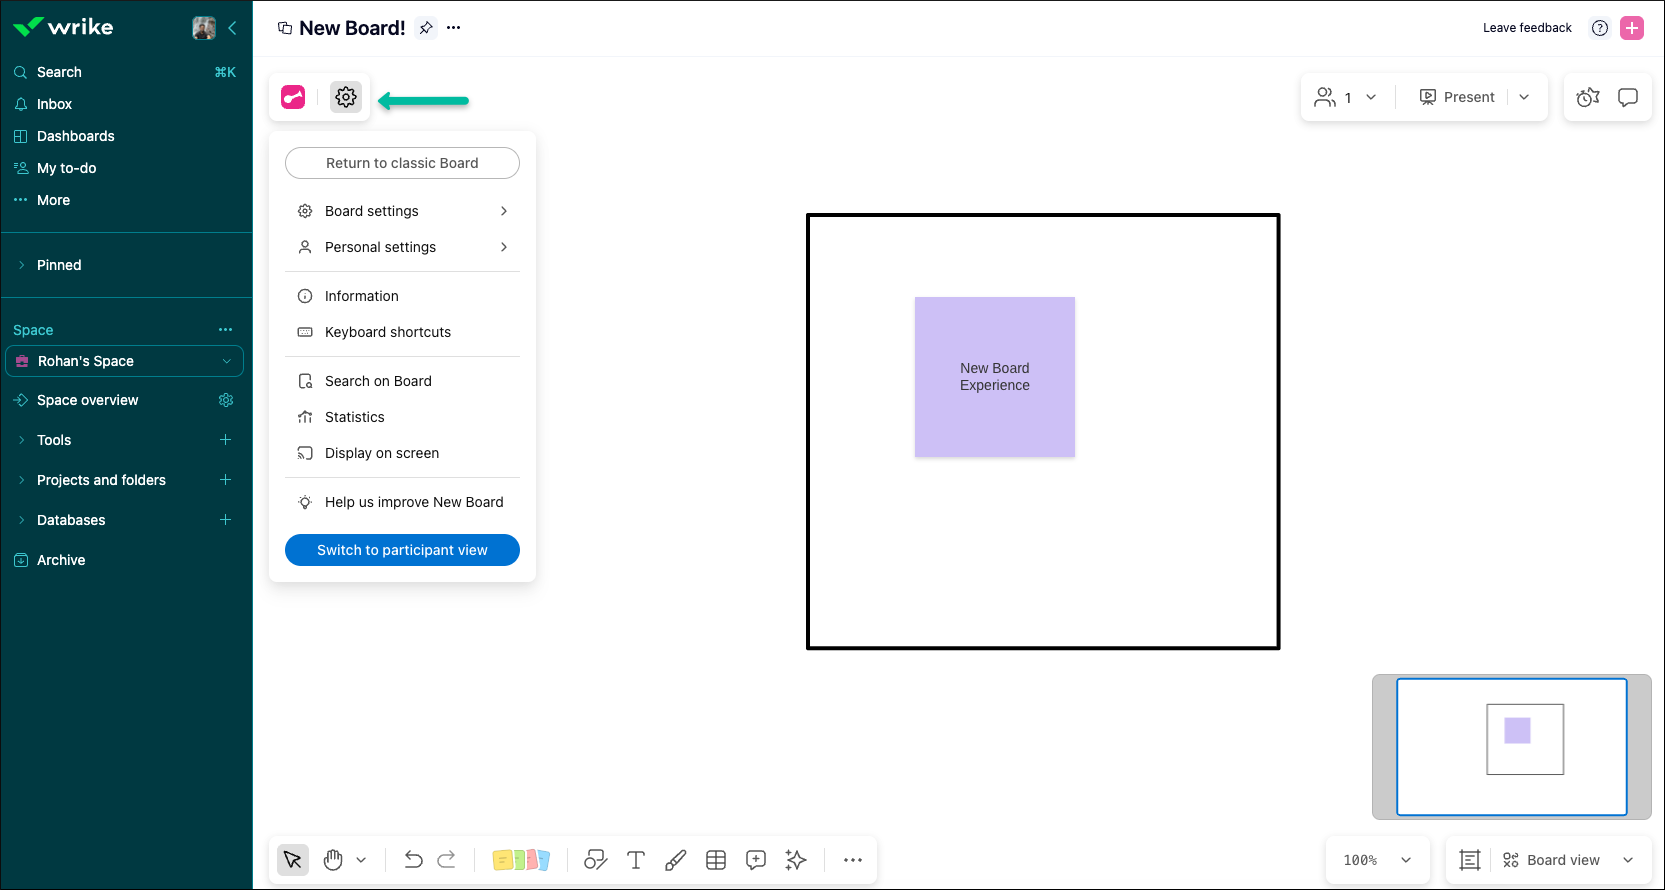Toggle the board settings gear button
Viewport: 1665px width, 890px height.
(346, 97)
